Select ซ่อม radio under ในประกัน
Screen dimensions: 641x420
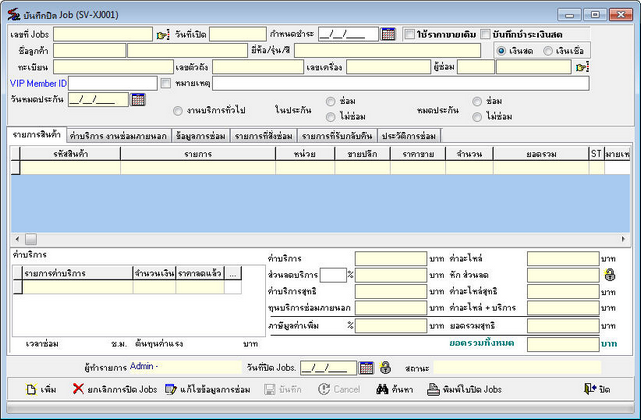[330, 101]
